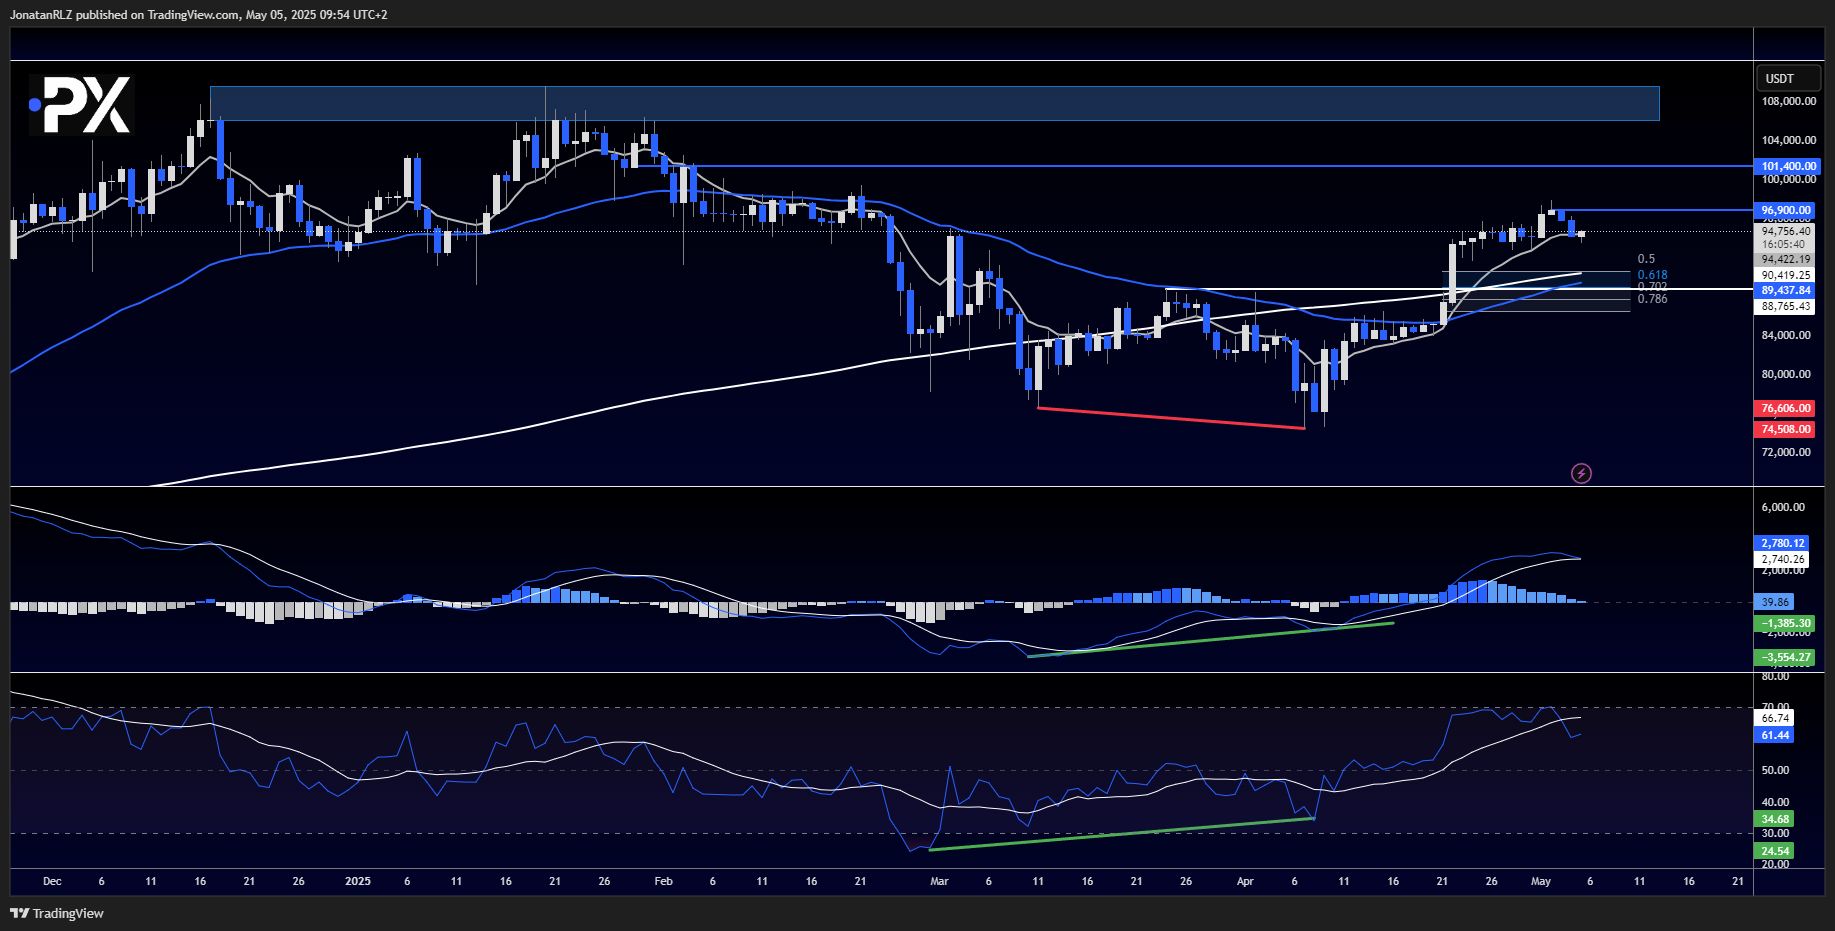Image resolution: width=1835 pixels, height=931 pixels.
Task: Click the 94,422.19 price label
Action: click(x=1786, y=259)
